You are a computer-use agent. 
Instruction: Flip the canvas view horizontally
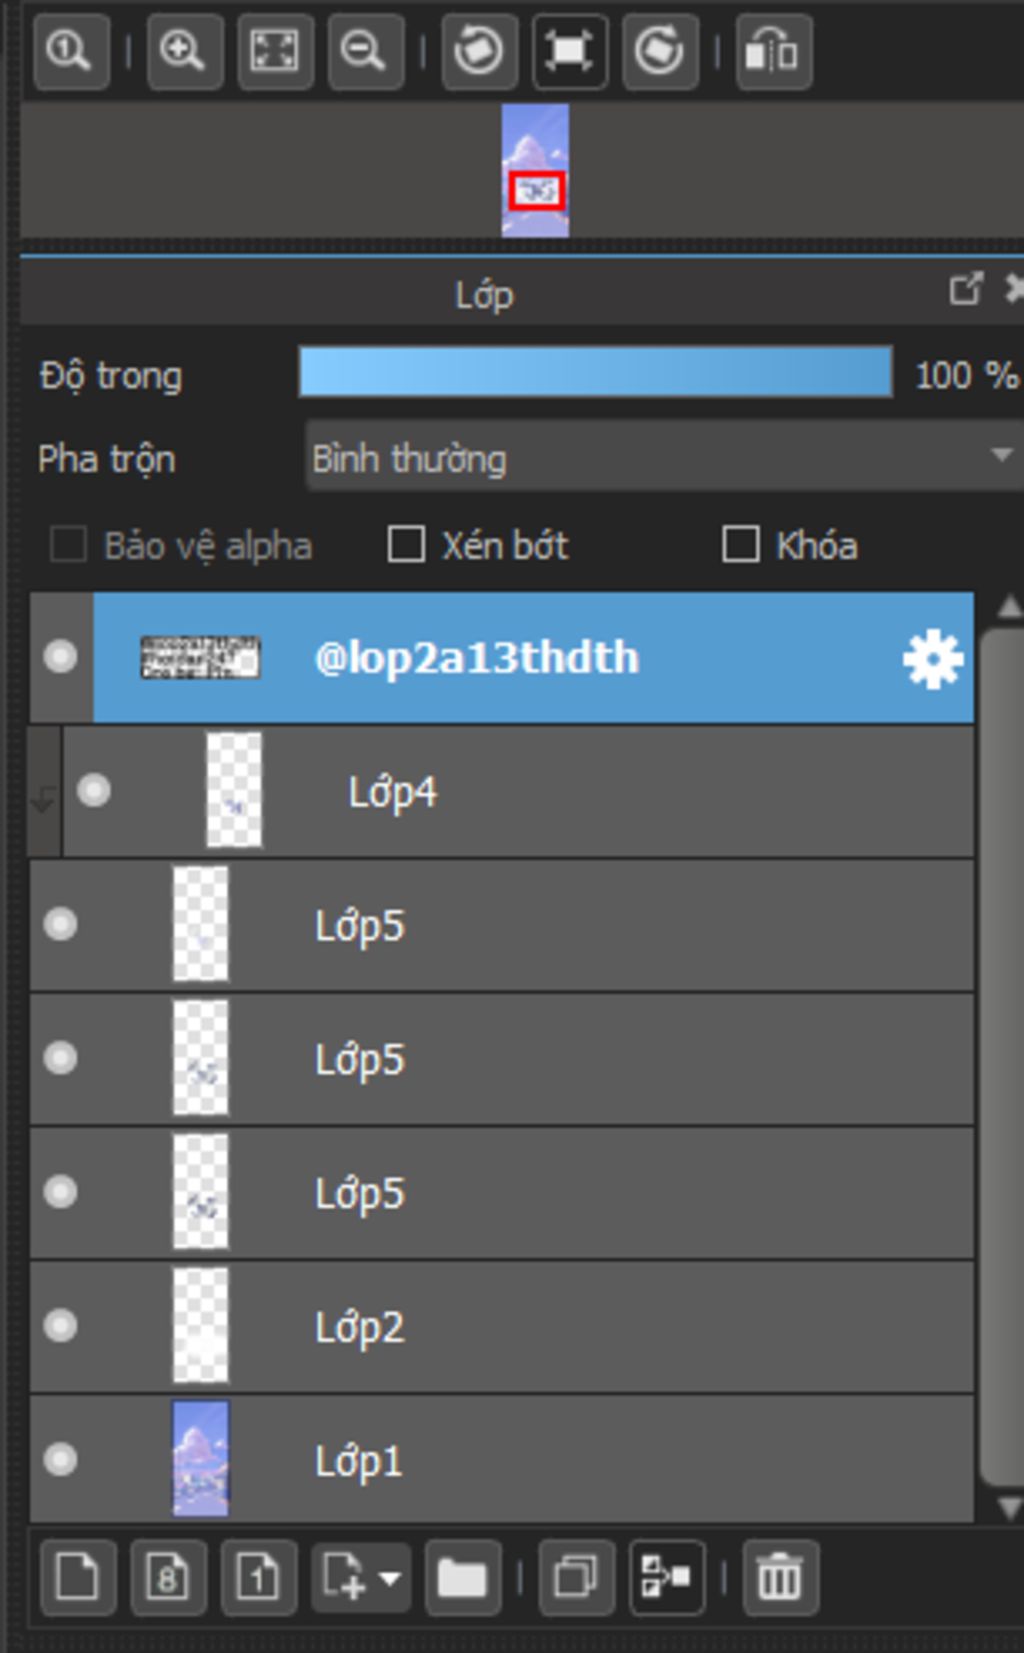[x=773, y=50]
